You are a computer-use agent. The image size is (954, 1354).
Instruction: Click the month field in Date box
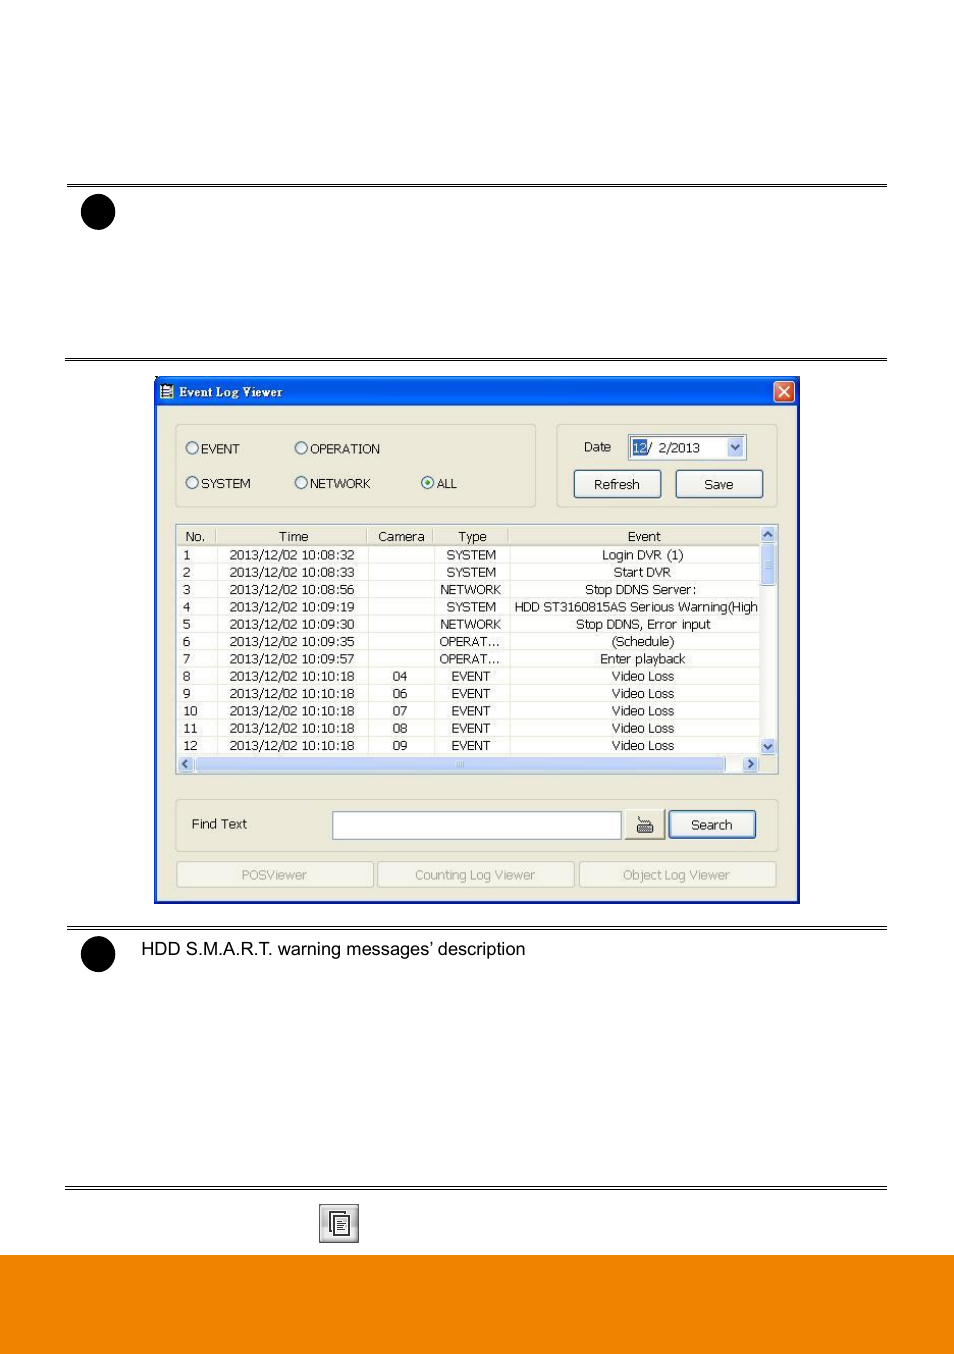640,448
